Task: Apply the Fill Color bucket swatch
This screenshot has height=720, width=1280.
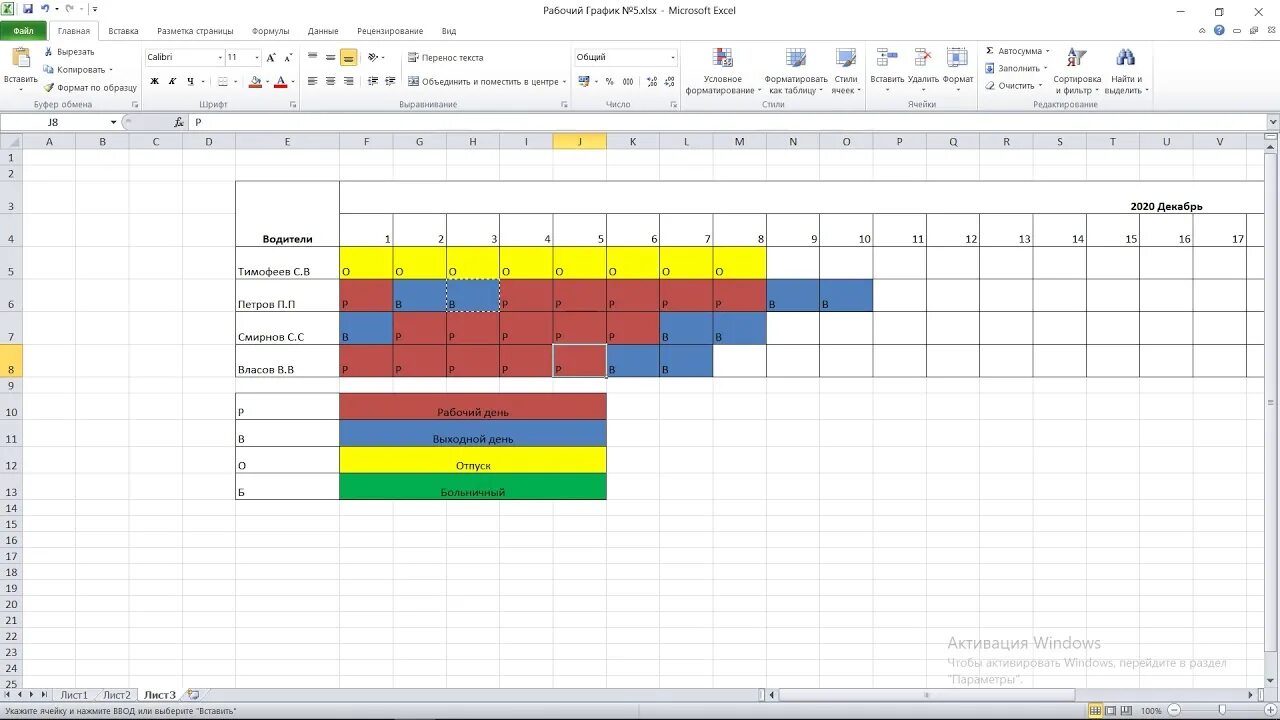Action: [255, 82]
